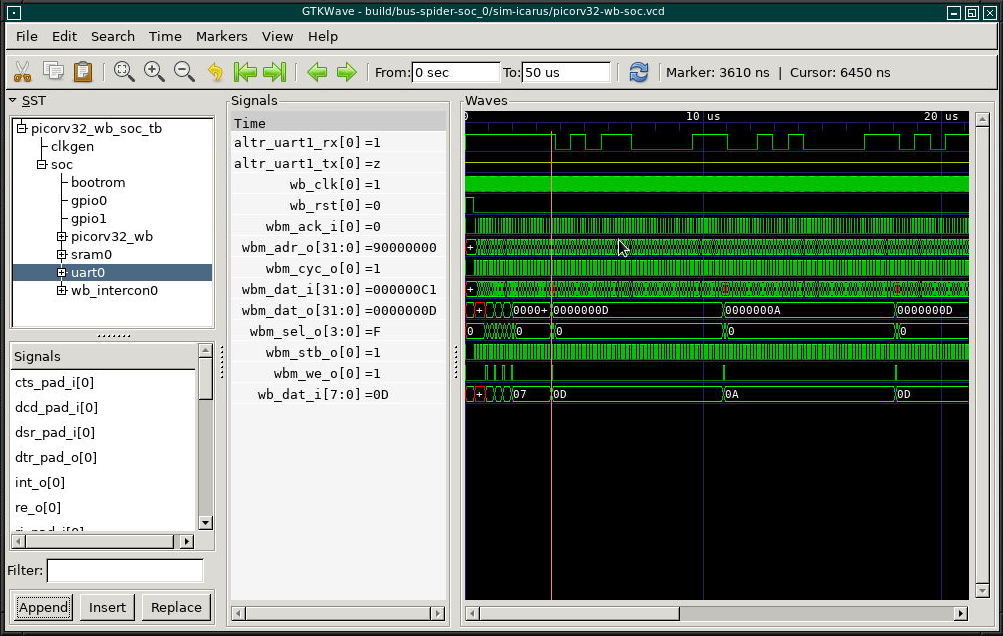Find previous edge with the left green arrow

[317, 72]
